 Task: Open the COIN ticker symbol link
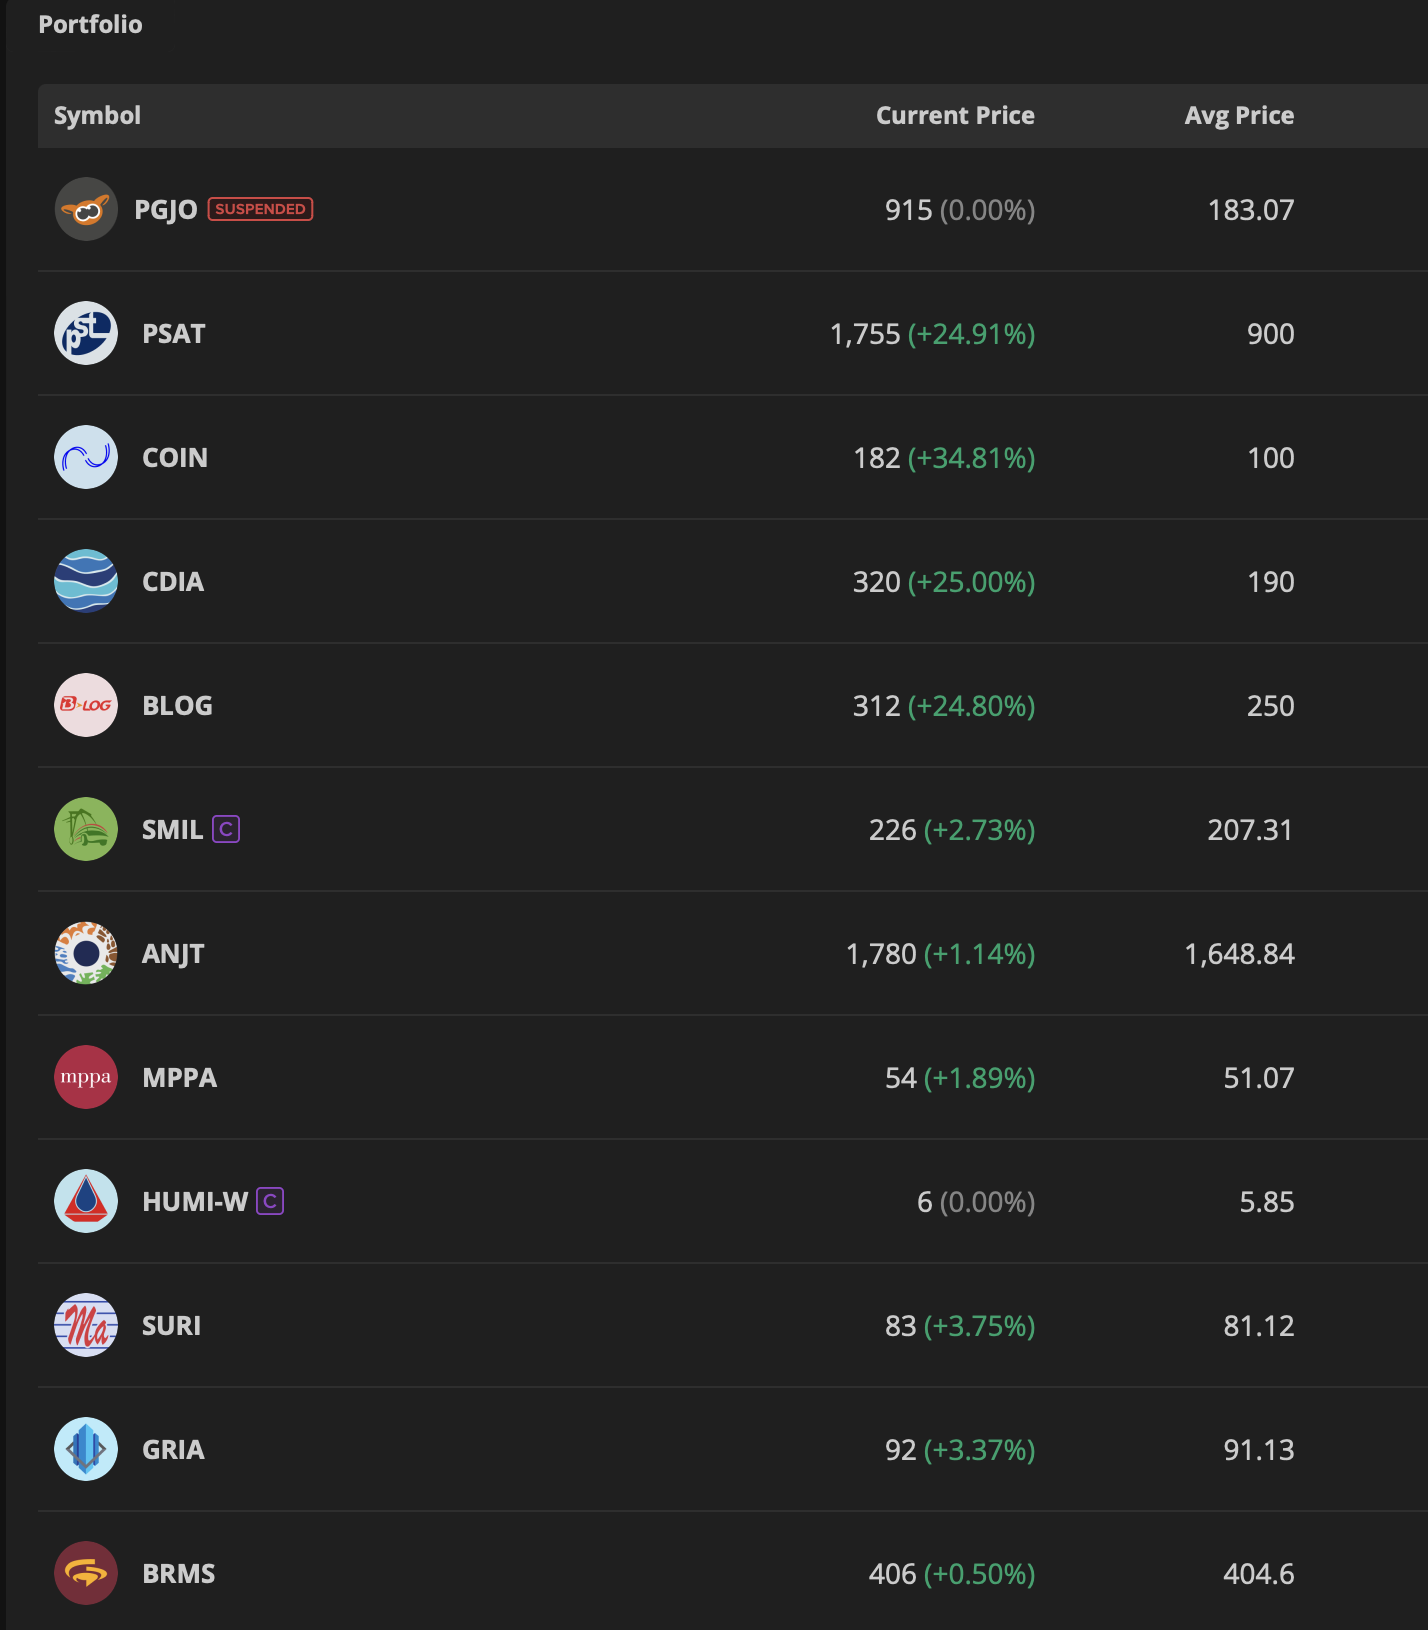[x=175, y=458]
